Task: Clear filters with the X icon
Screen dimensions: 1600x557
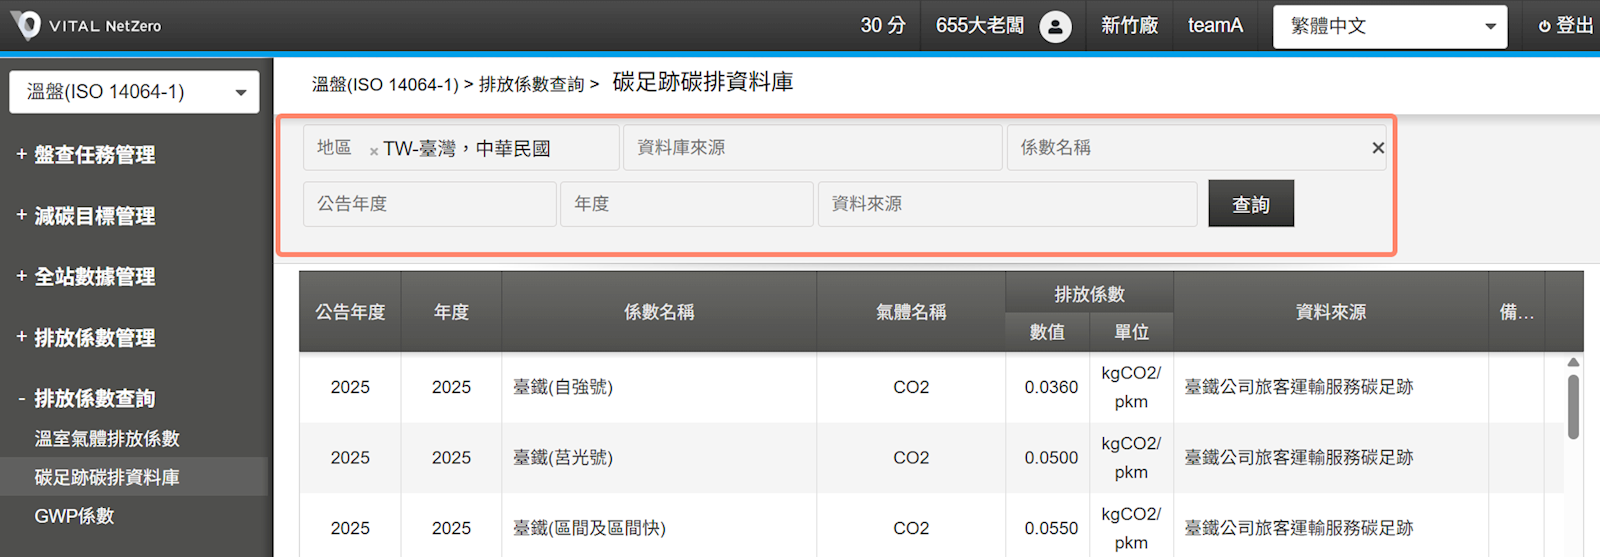Action: click(x=1378, y=148)
